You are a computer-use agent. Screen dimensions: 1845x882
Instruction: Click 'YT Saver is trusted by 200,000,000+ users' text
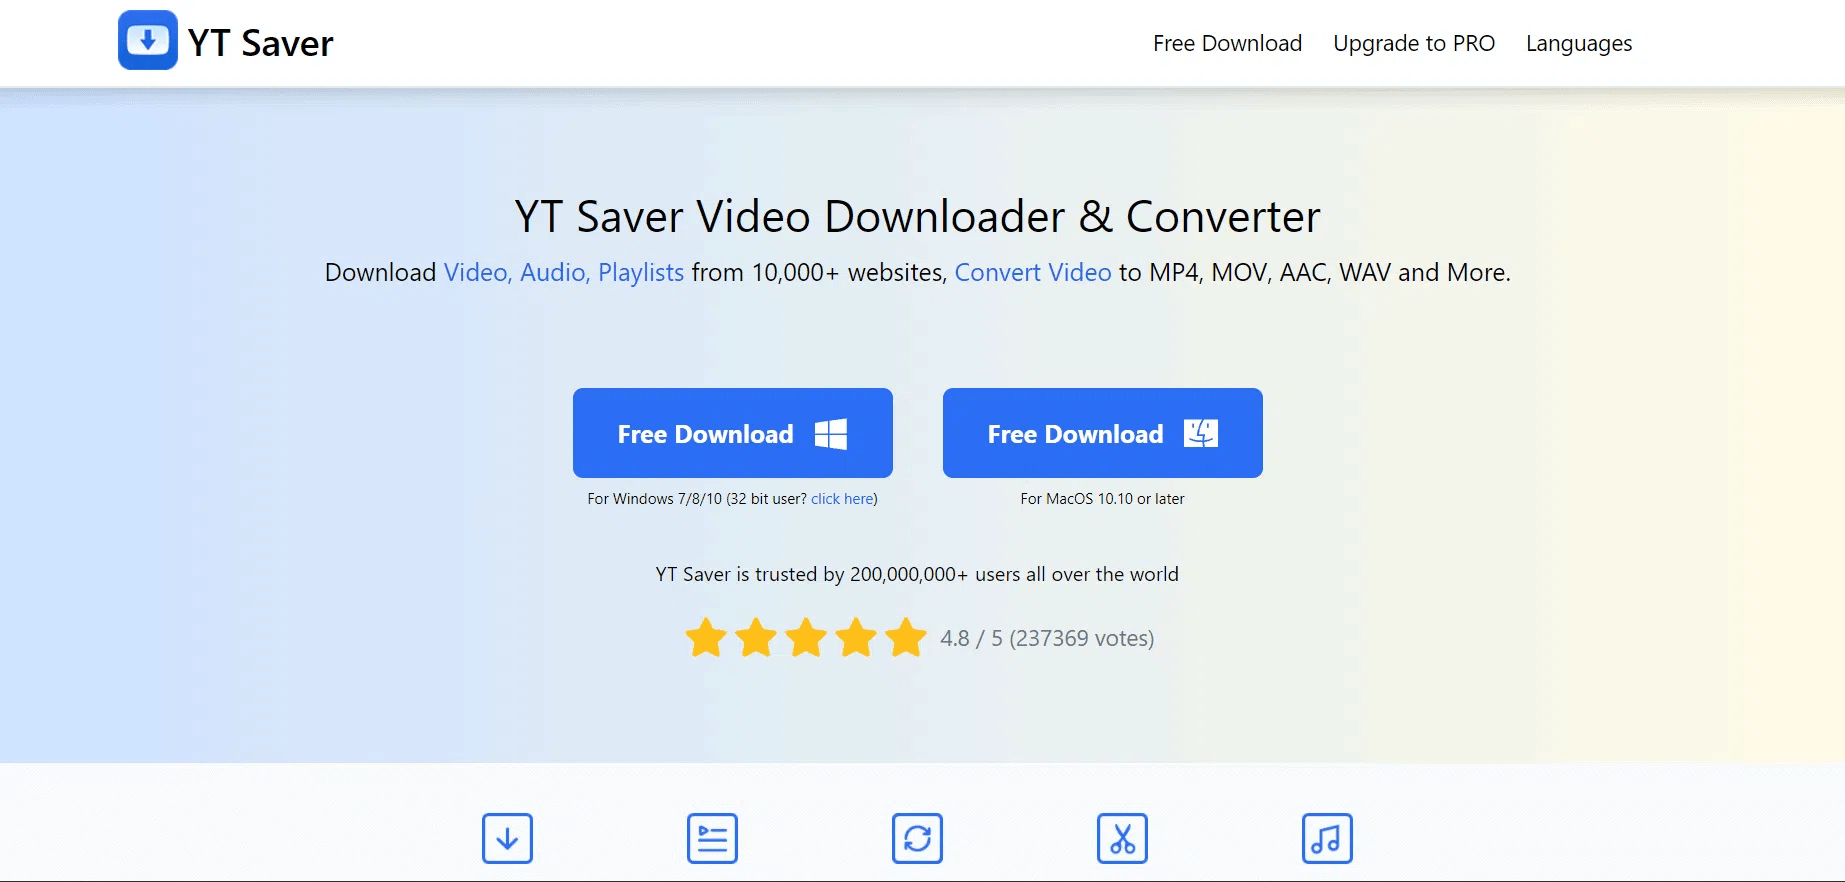(917, 574)
